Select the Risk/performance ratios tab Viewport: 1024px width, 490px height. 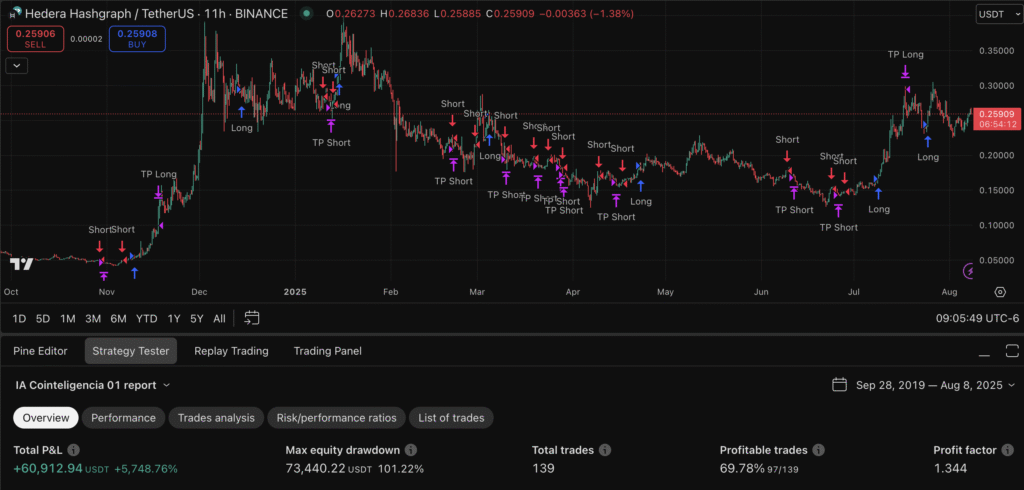[336, 417]
